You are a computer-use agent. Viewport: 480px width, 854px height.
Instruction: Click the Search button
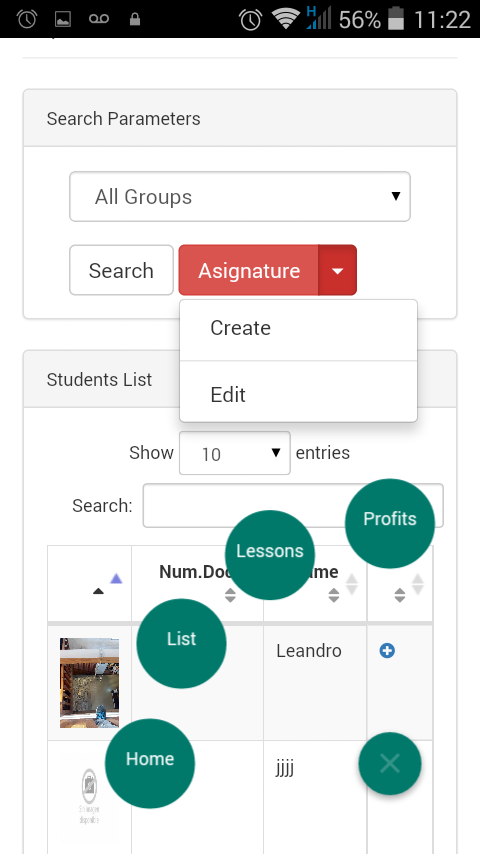click(121, 270)
